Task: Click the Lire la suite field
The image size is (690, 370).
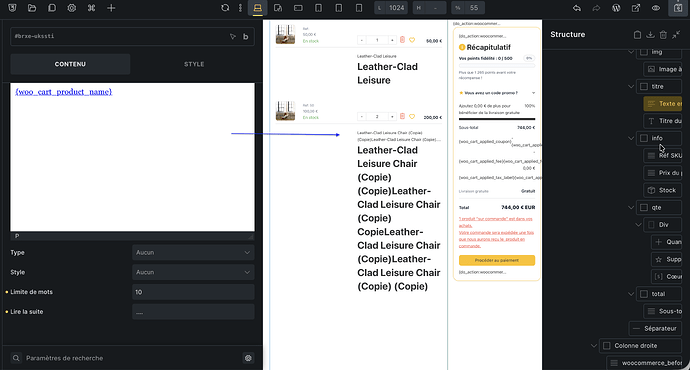Action: click(193, 312)
